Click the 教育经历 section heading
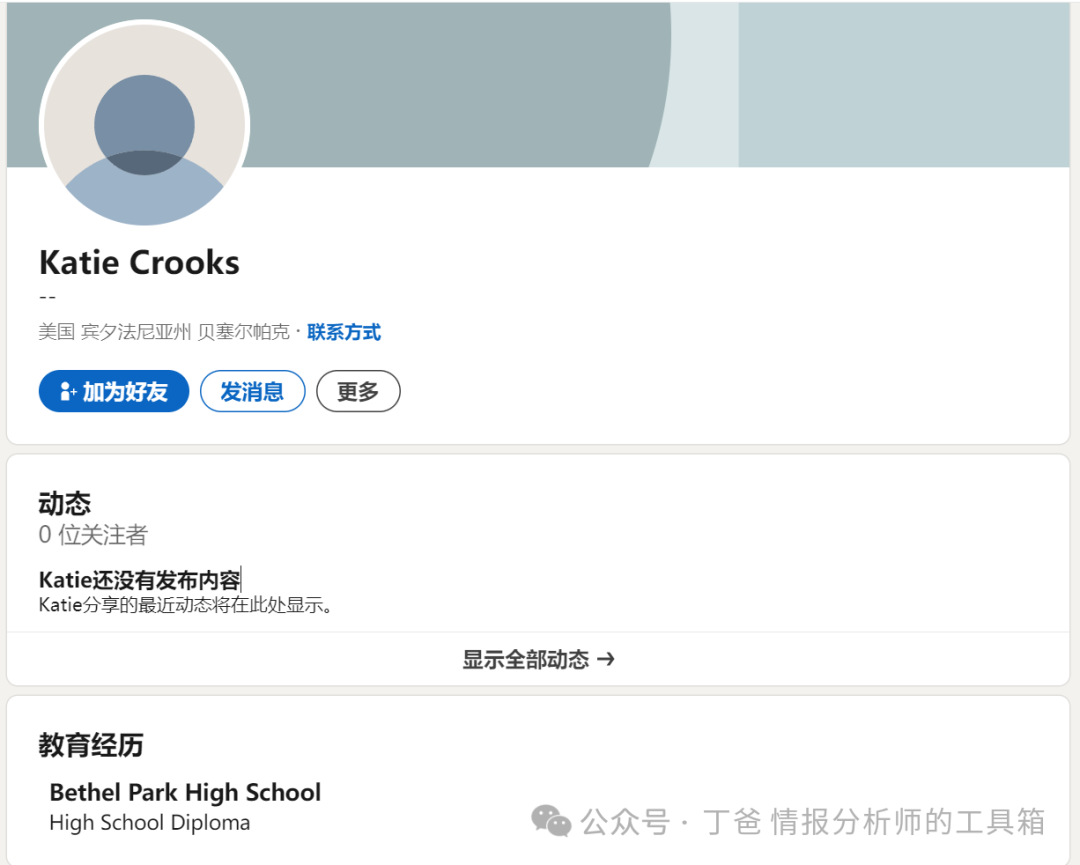Image resolution: width=1080 pixels, height=865 pixels. click(x=91, y=744)
